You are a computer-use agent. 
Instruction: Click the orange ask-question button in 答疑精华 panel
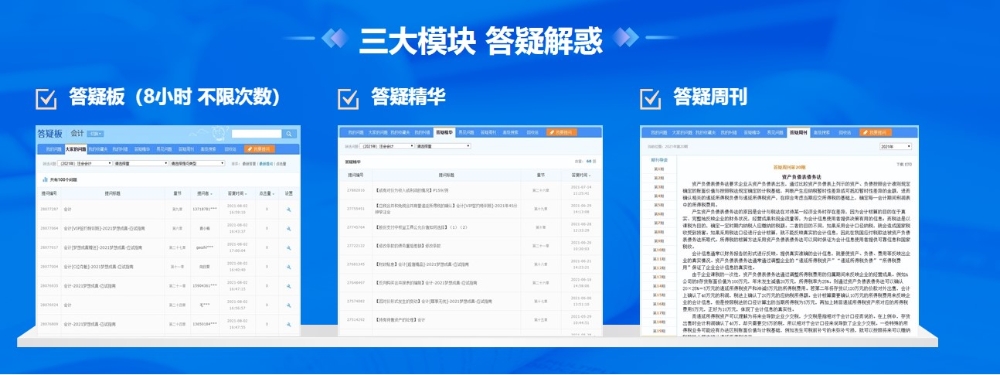click(x=562, y=133)
